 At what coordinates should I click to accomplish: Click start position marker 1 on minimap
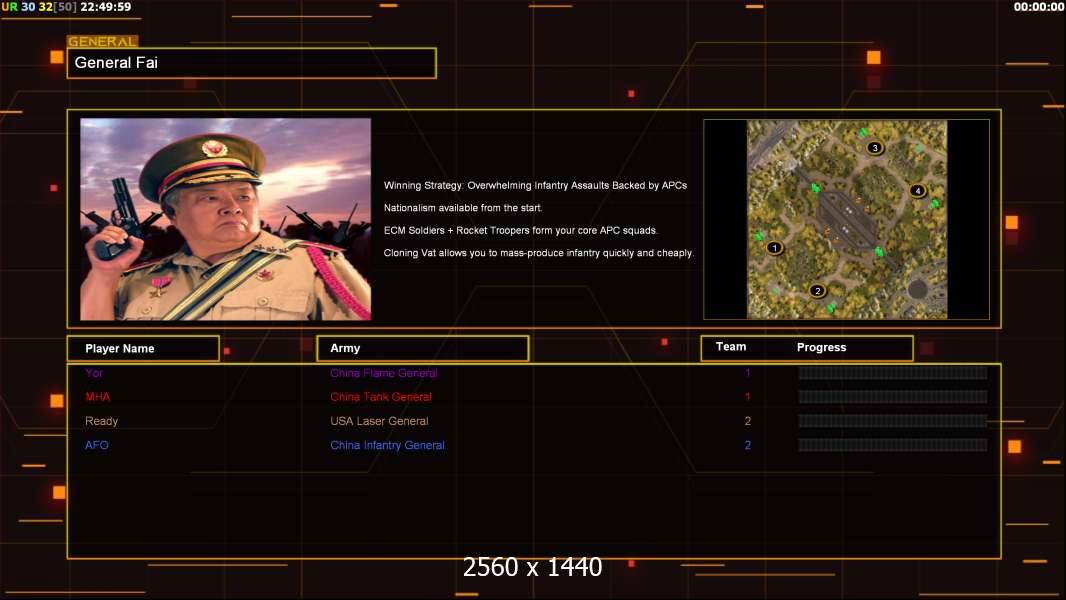pos(774,248)
